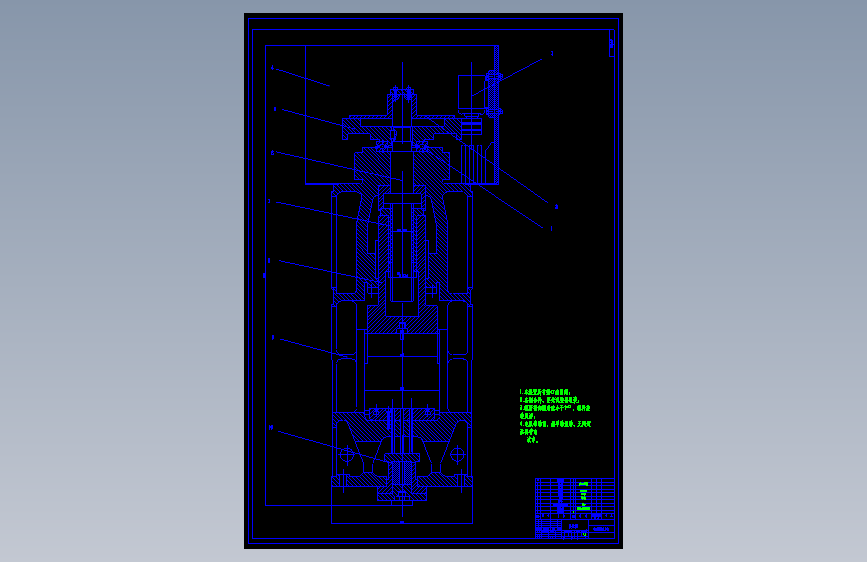Image resolution: width=867 pixels, height=562 pixels.
Task: Click callout number 1 on the right side
Action: 551,228
